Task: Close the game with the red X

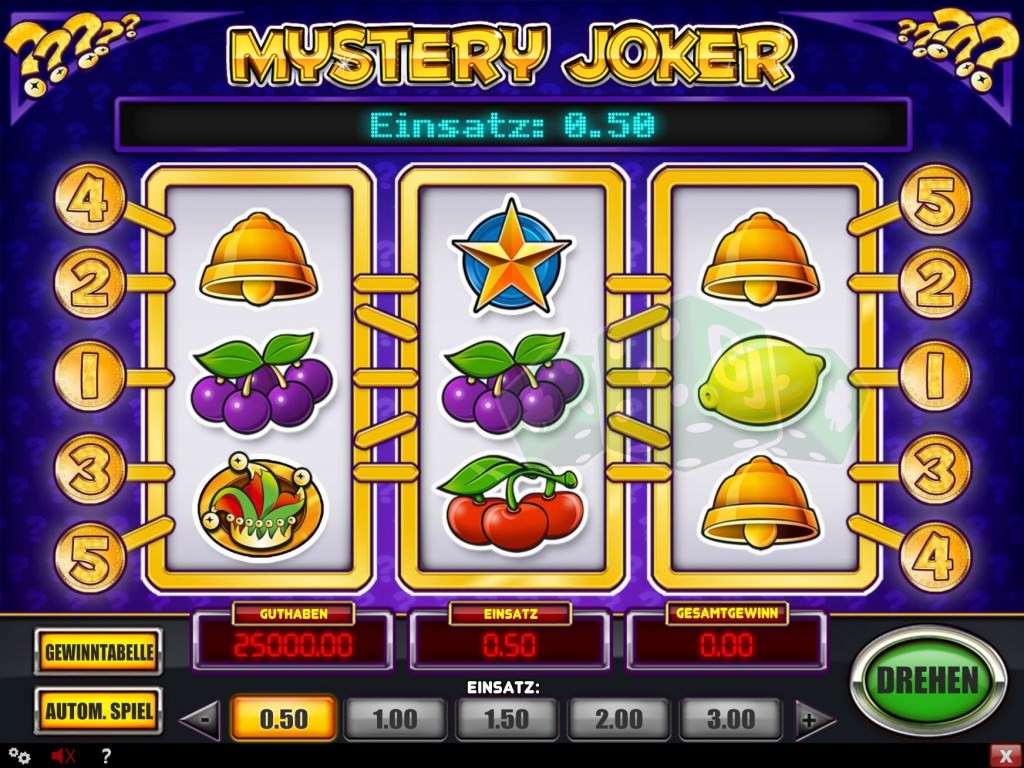Action: pos(1006,756)
